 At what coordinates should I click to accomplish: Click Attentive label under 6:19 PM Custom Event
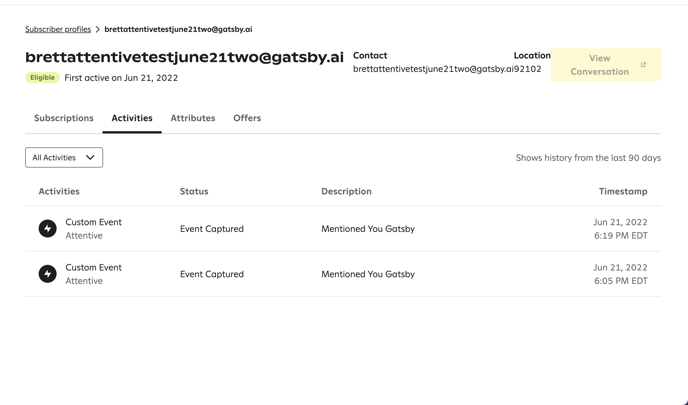84,236
